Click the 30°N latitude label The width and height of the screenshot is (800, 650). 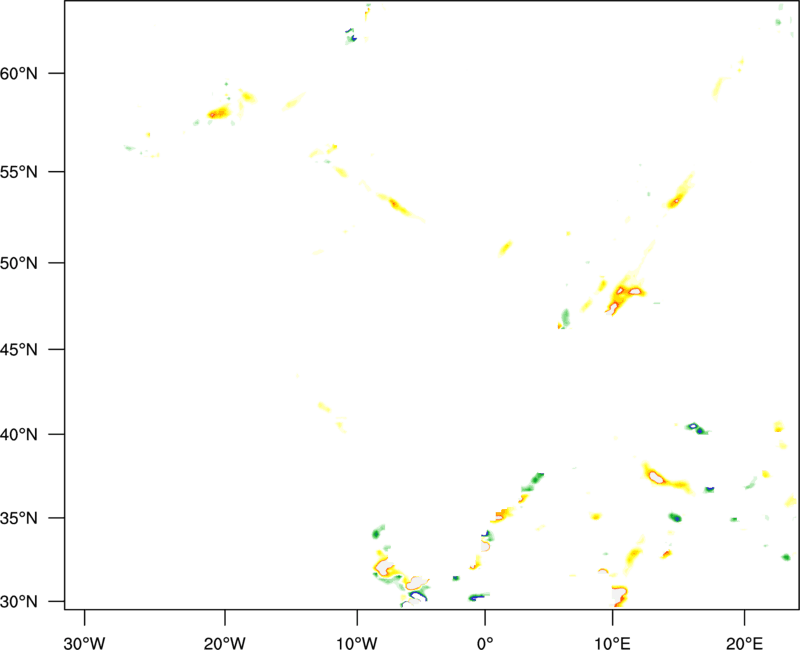(x=19, y=602)
